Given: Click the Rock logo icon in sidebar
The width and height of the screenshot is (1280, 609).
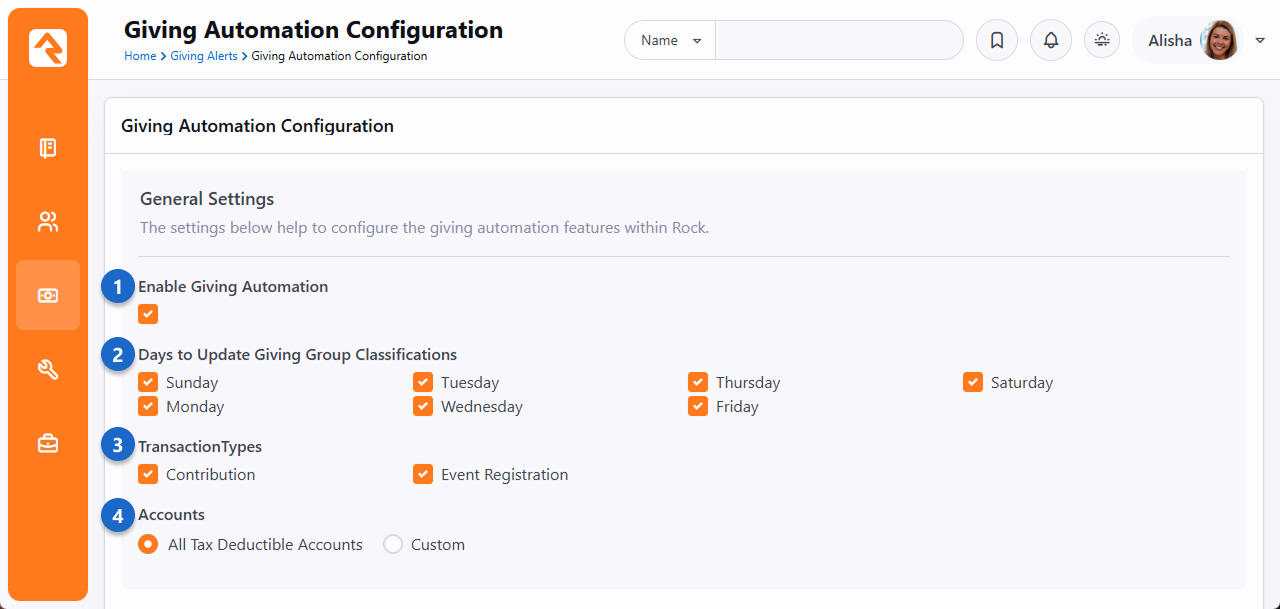Looking at the screenshot, I should pos(48,48).
